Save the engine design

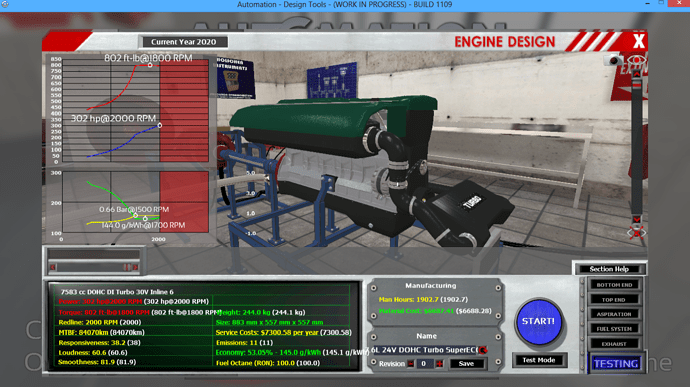(466, 364)
